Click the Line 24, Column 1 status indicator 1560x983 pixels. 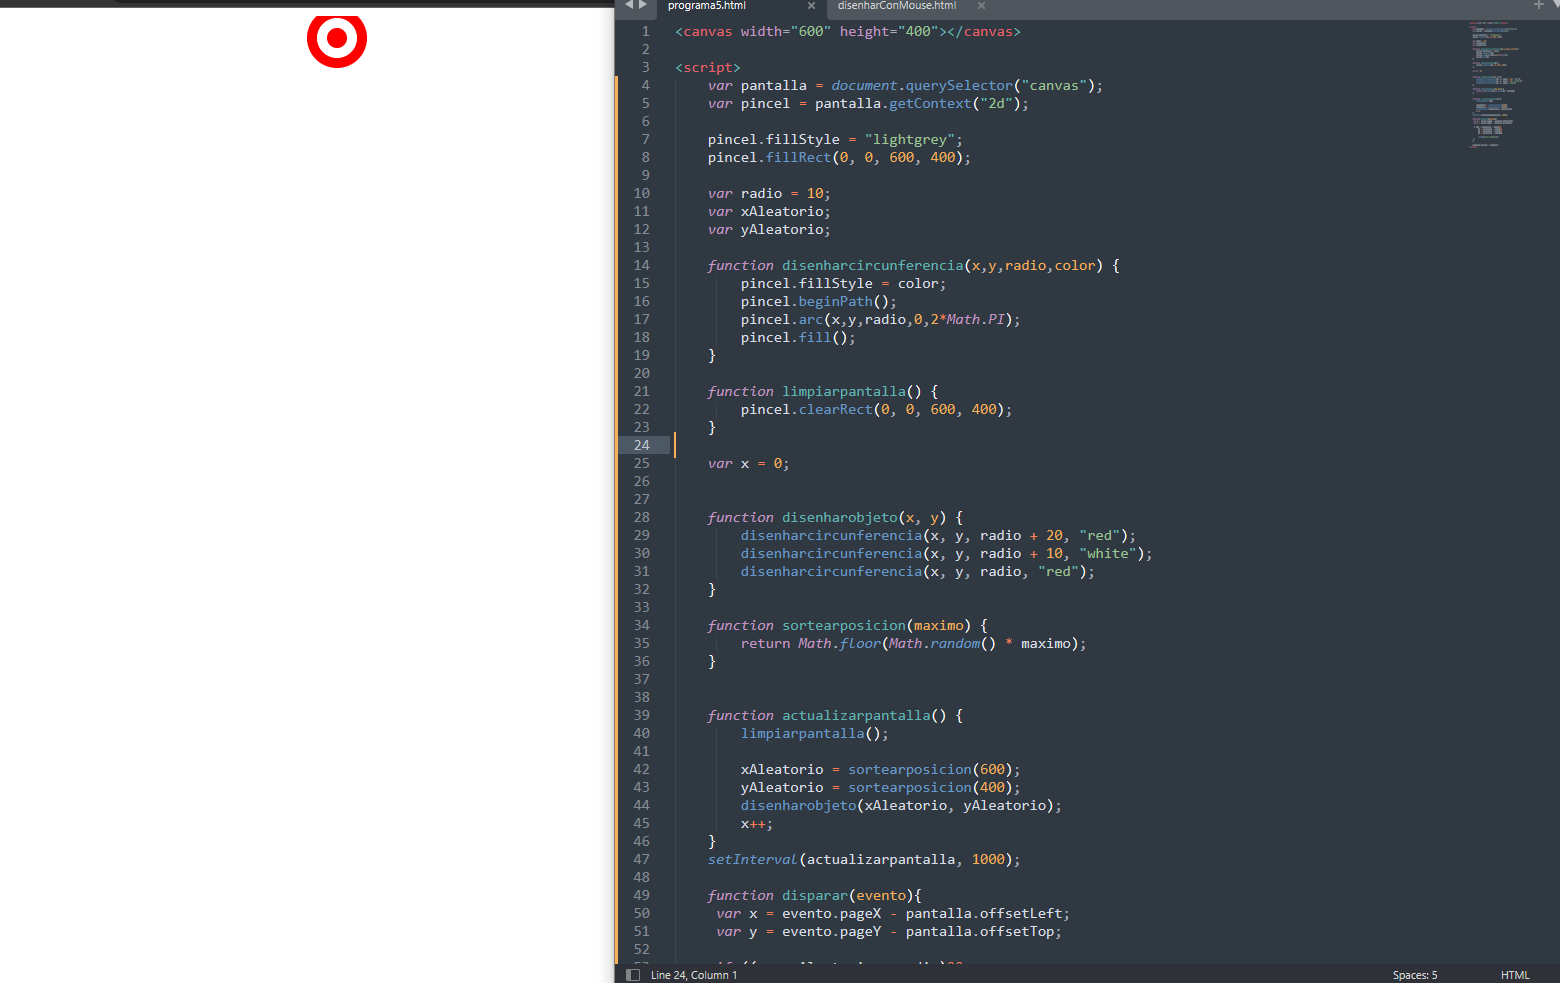point(693,975)
